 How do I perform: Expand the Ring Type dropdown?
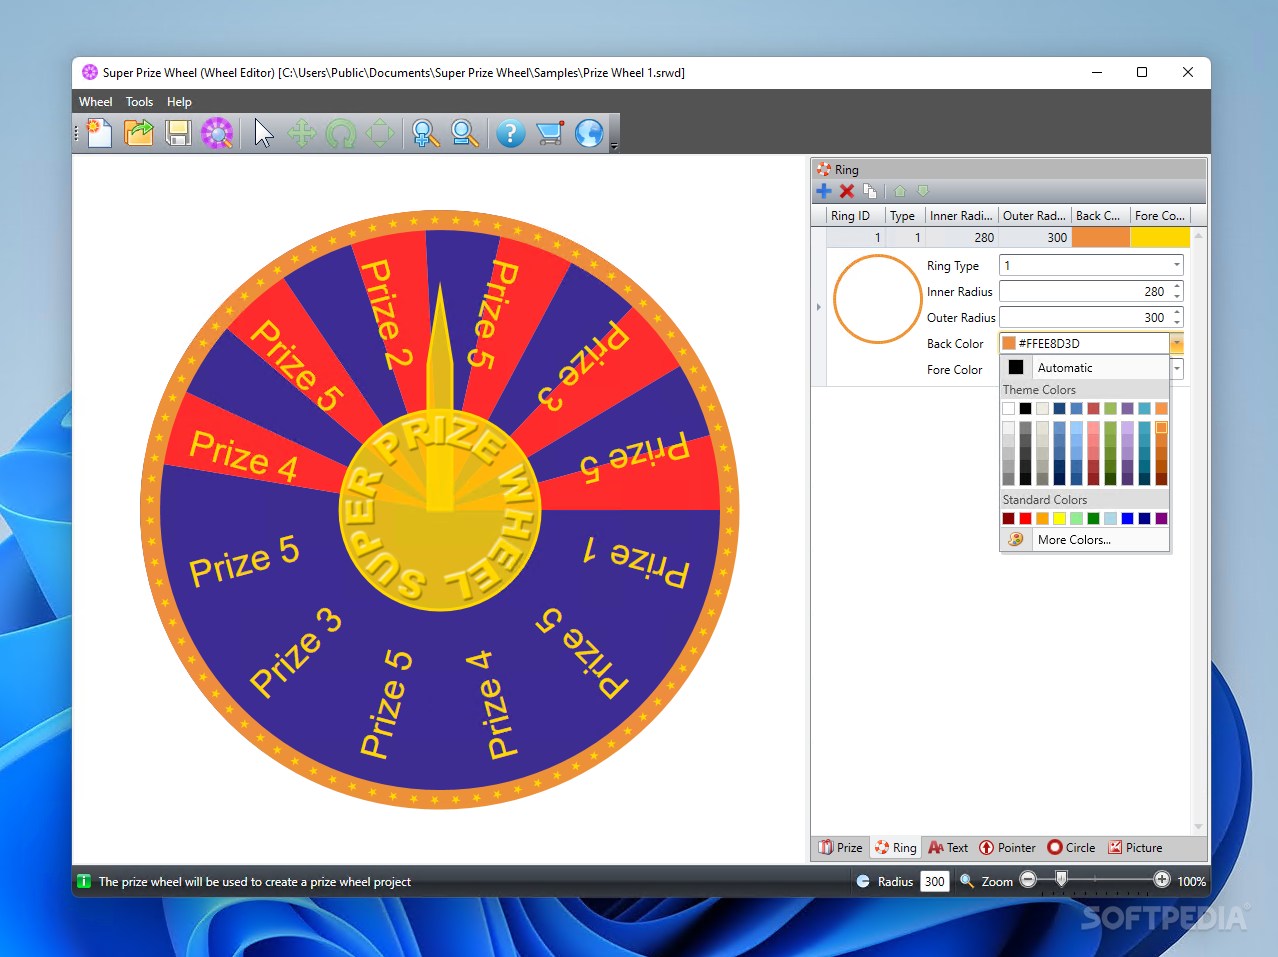point(1177,266)
